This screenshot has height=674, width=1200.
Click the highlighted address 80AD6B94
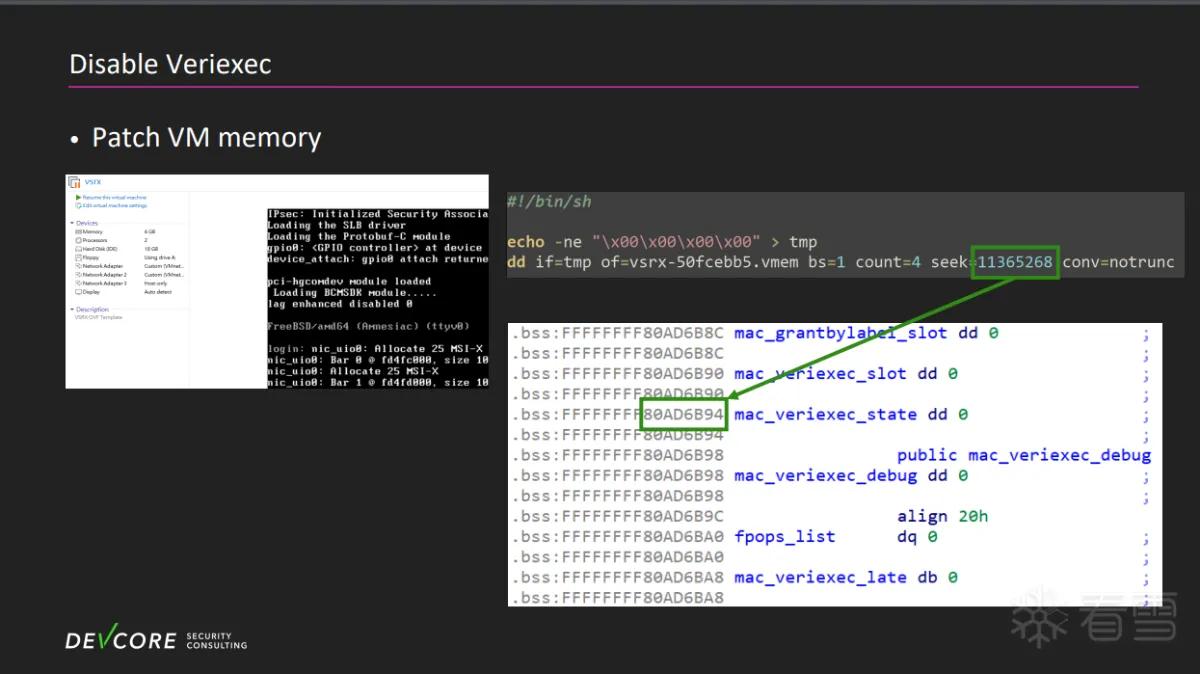684,414
